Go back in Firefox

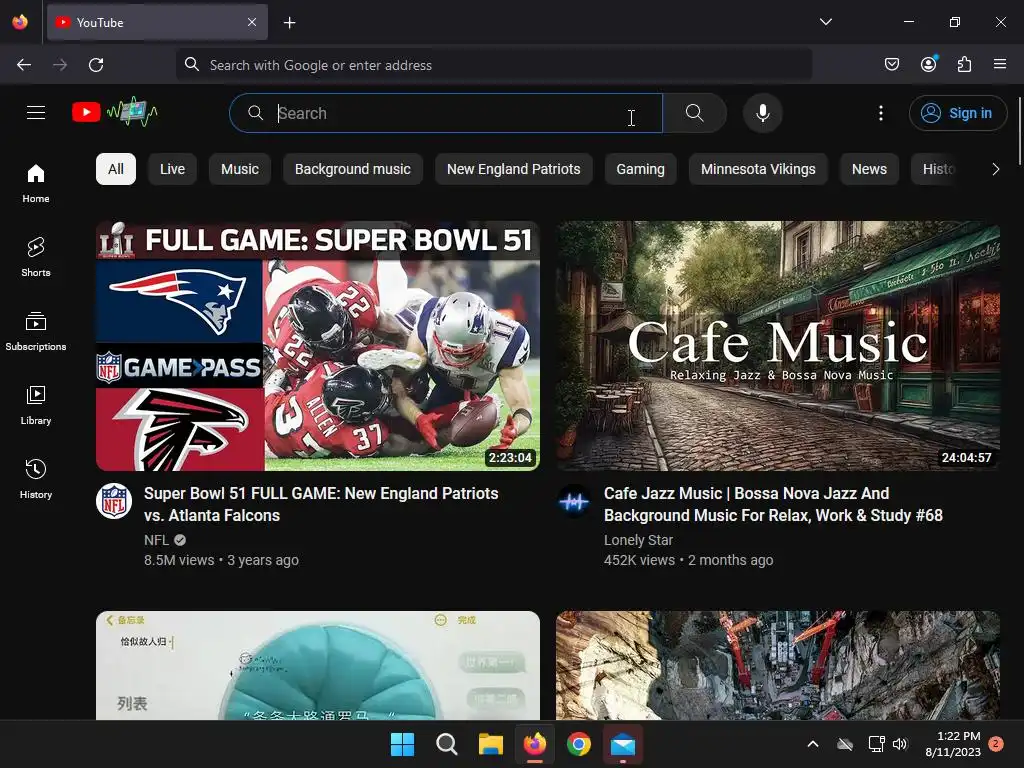coord(24,65)
